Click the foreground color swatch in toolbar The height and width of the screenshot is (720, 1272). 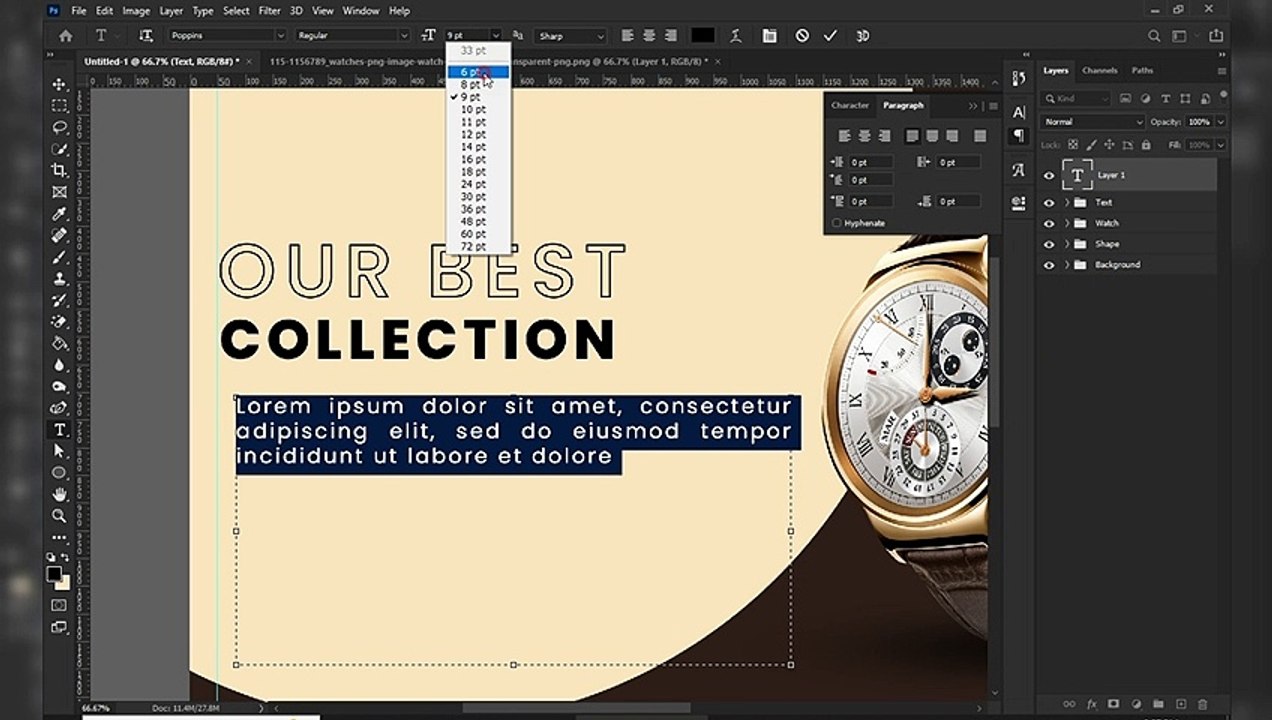(x=54, y=573)
